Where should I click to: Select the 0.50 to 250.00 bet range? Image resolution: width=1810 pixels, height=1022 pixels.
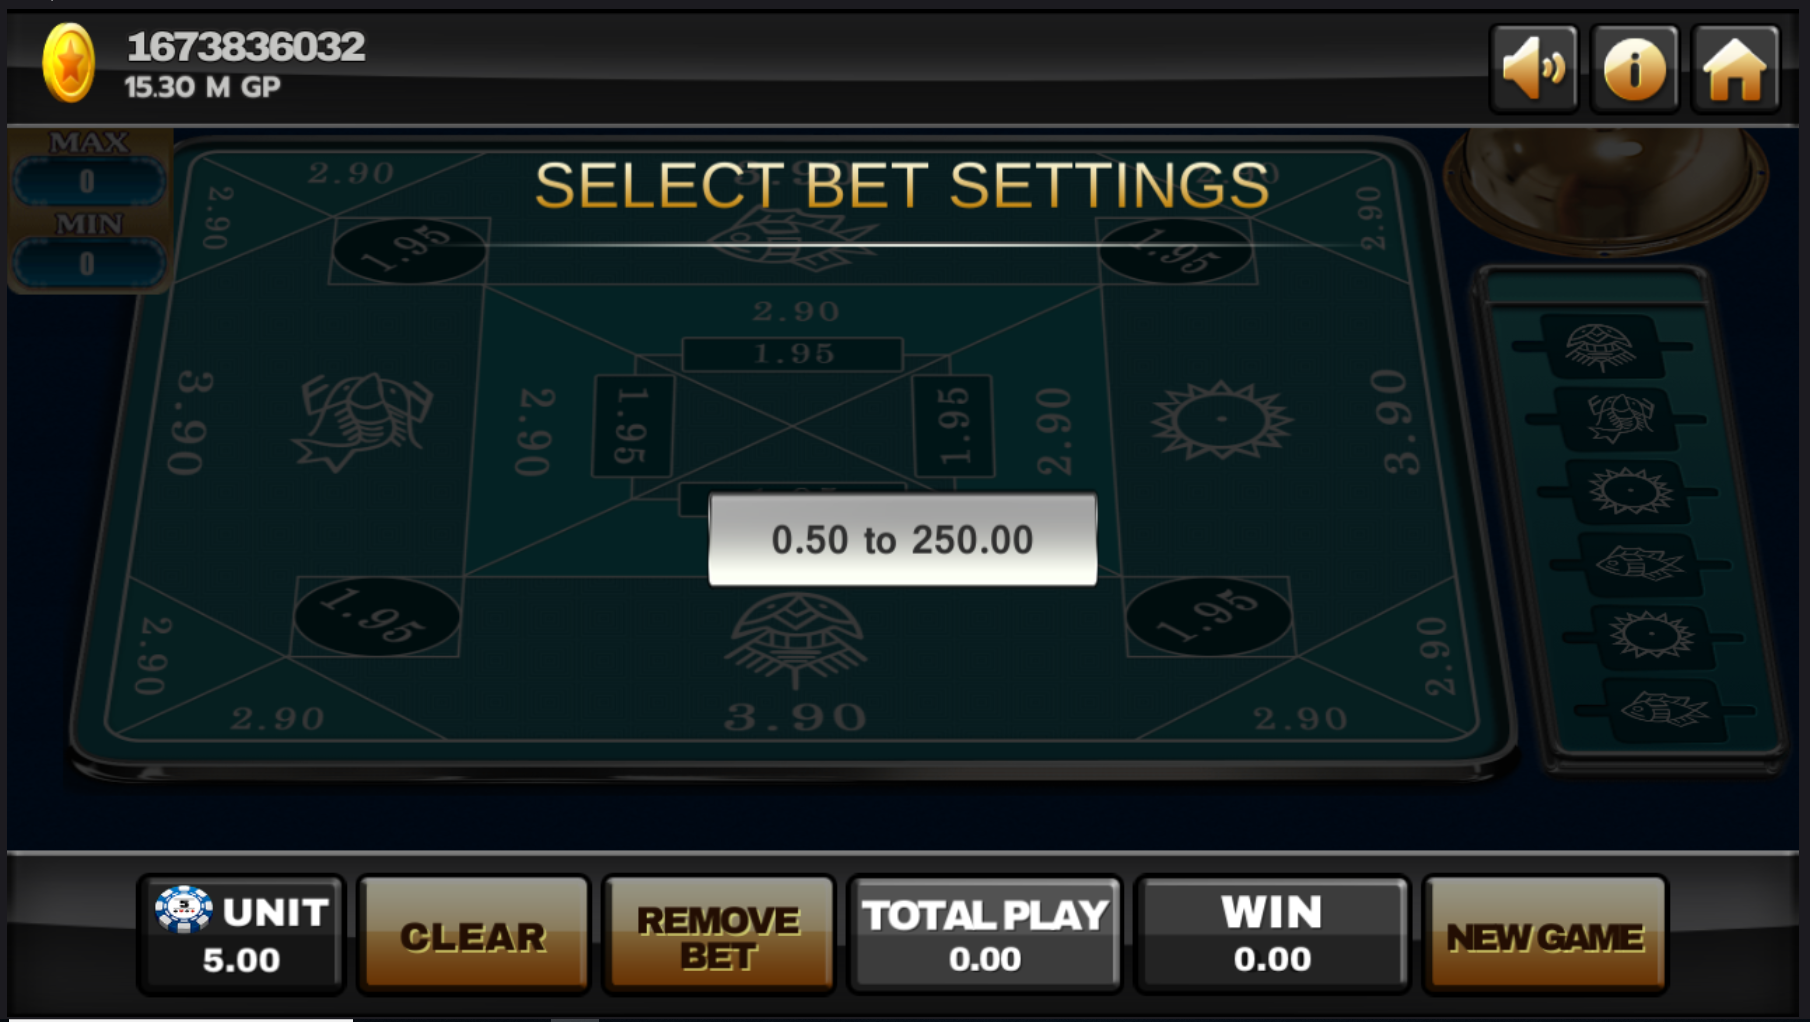(902, 540)
